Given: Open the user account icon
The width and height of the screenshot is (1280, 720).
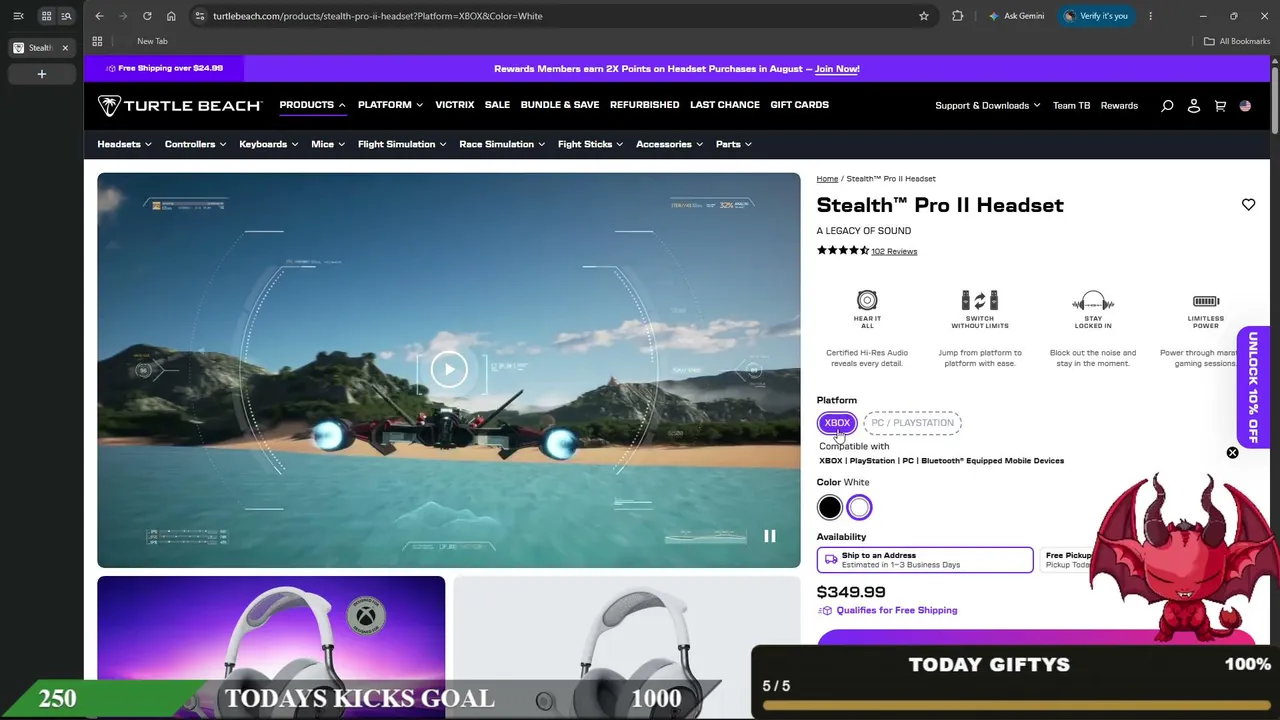Looking at the screenshot, I should 1194,106.
